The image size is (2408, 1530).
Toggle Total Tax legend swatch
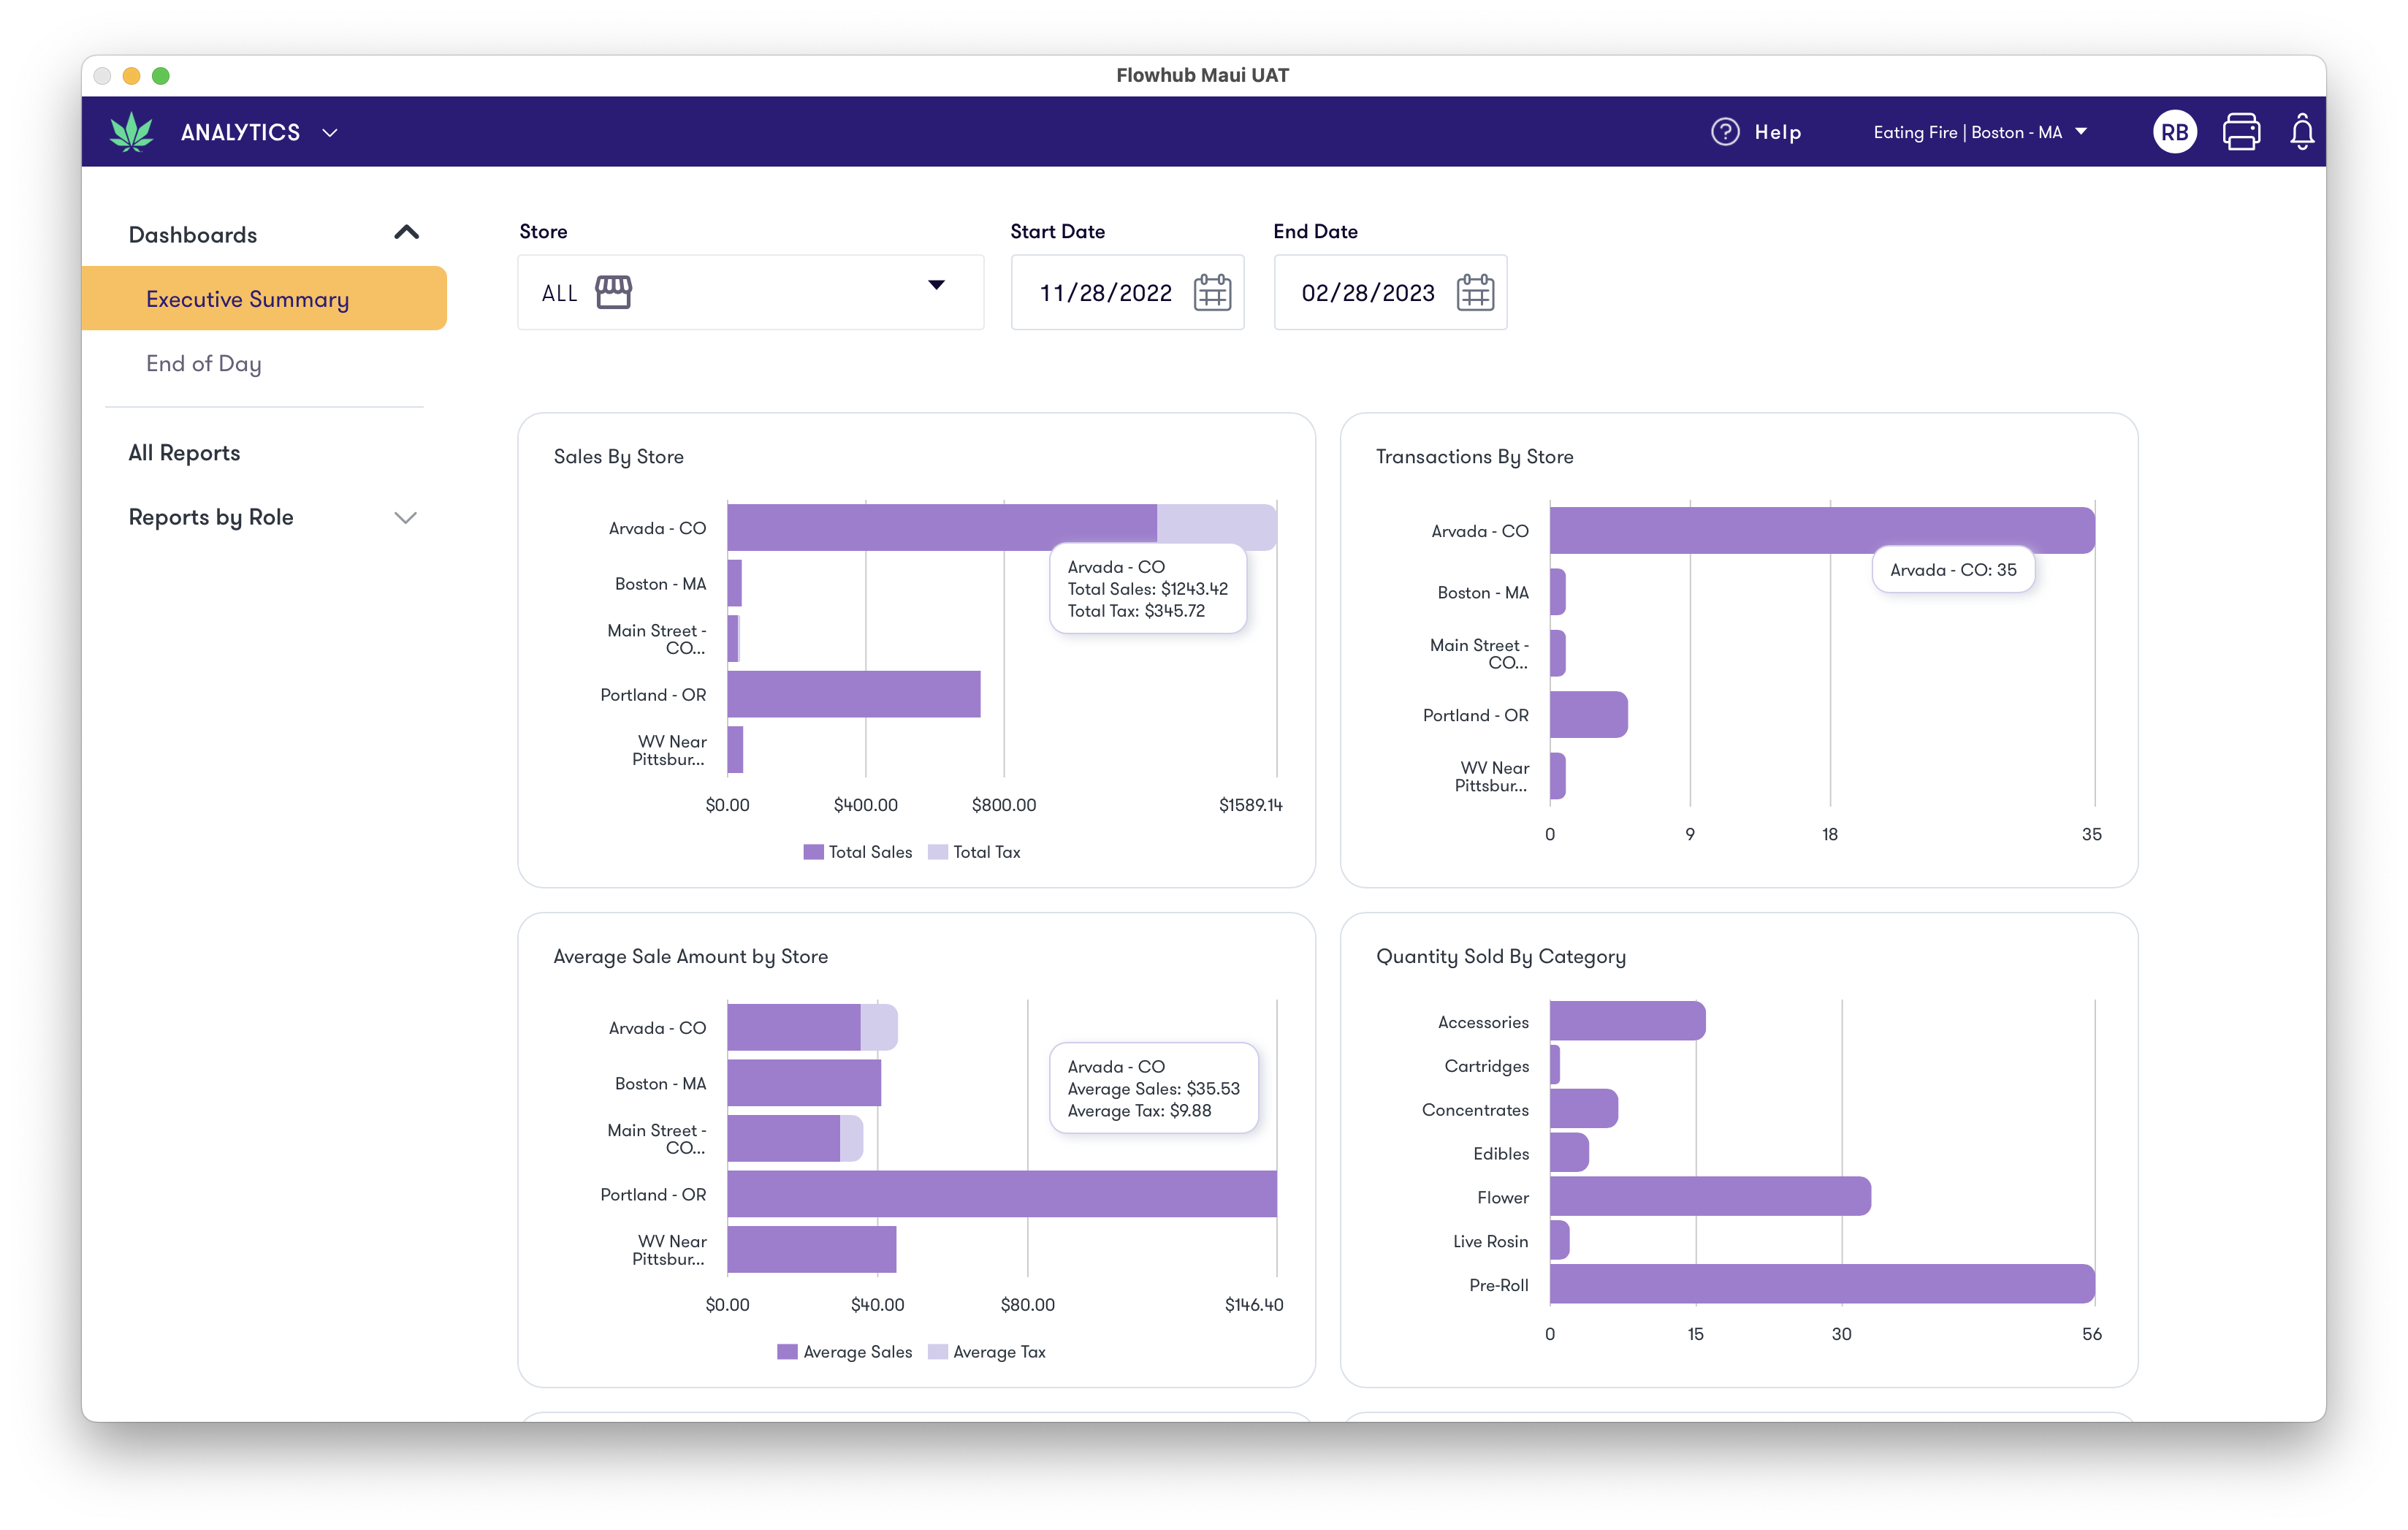coord(937,852)
